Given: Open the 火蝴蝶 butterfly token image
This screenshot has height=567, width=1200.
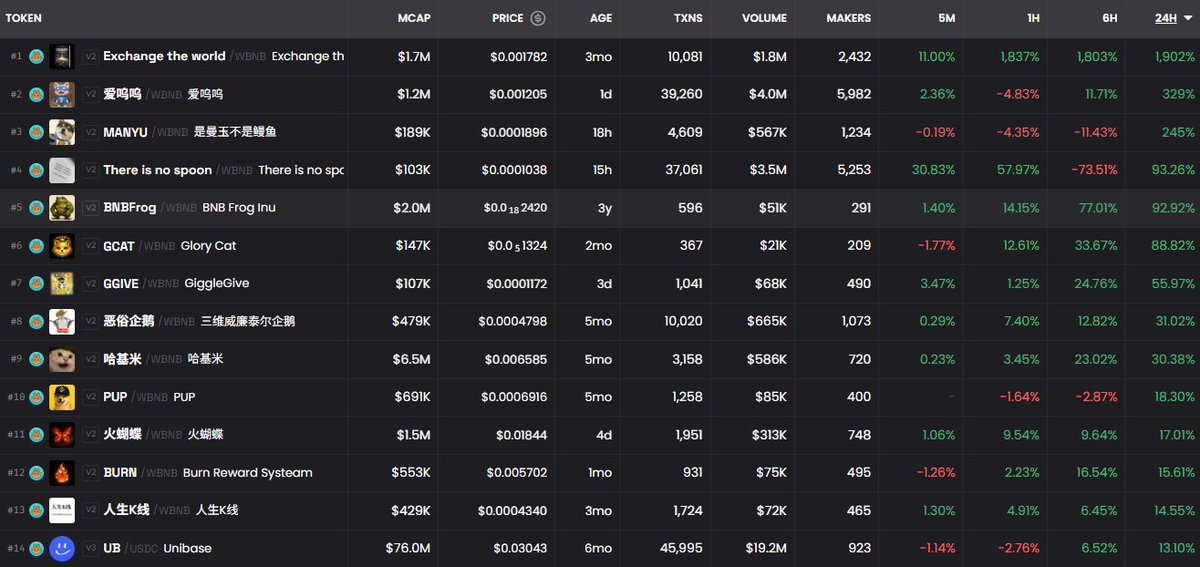Looking at the screenshot, I should click(62, 435).
